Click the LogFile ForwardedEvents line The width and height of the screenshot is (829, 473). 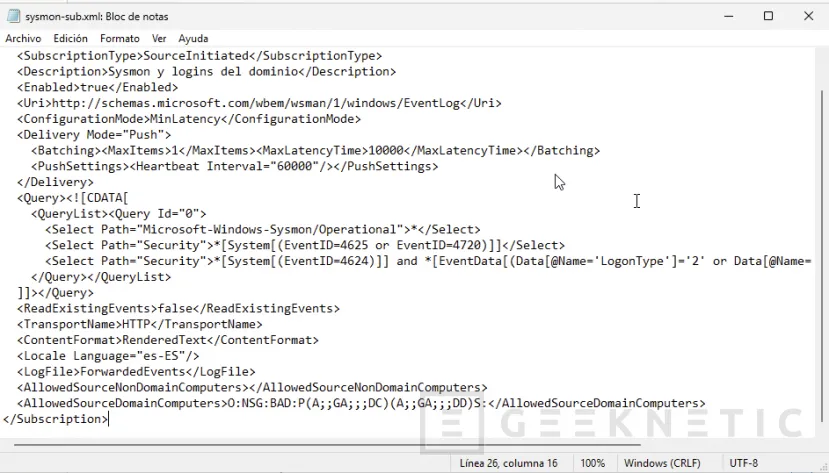tap(136, 373)
